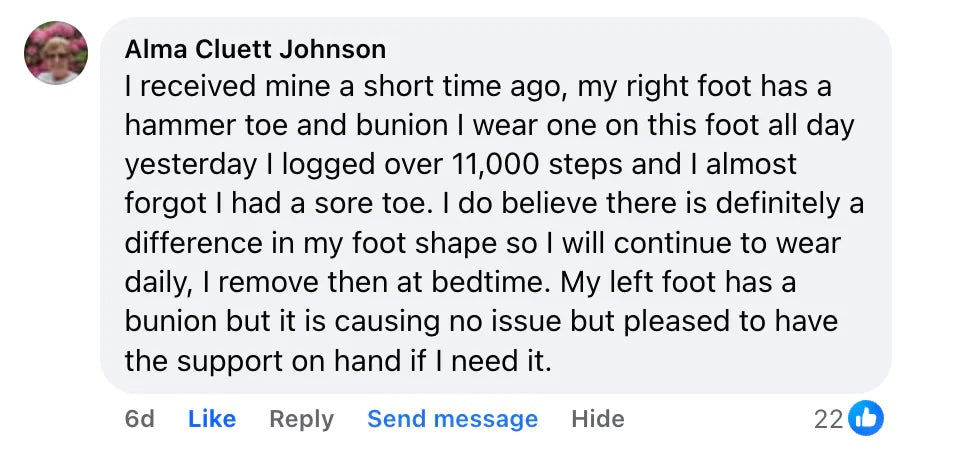Click Send message under the comment

click(452, 419)
